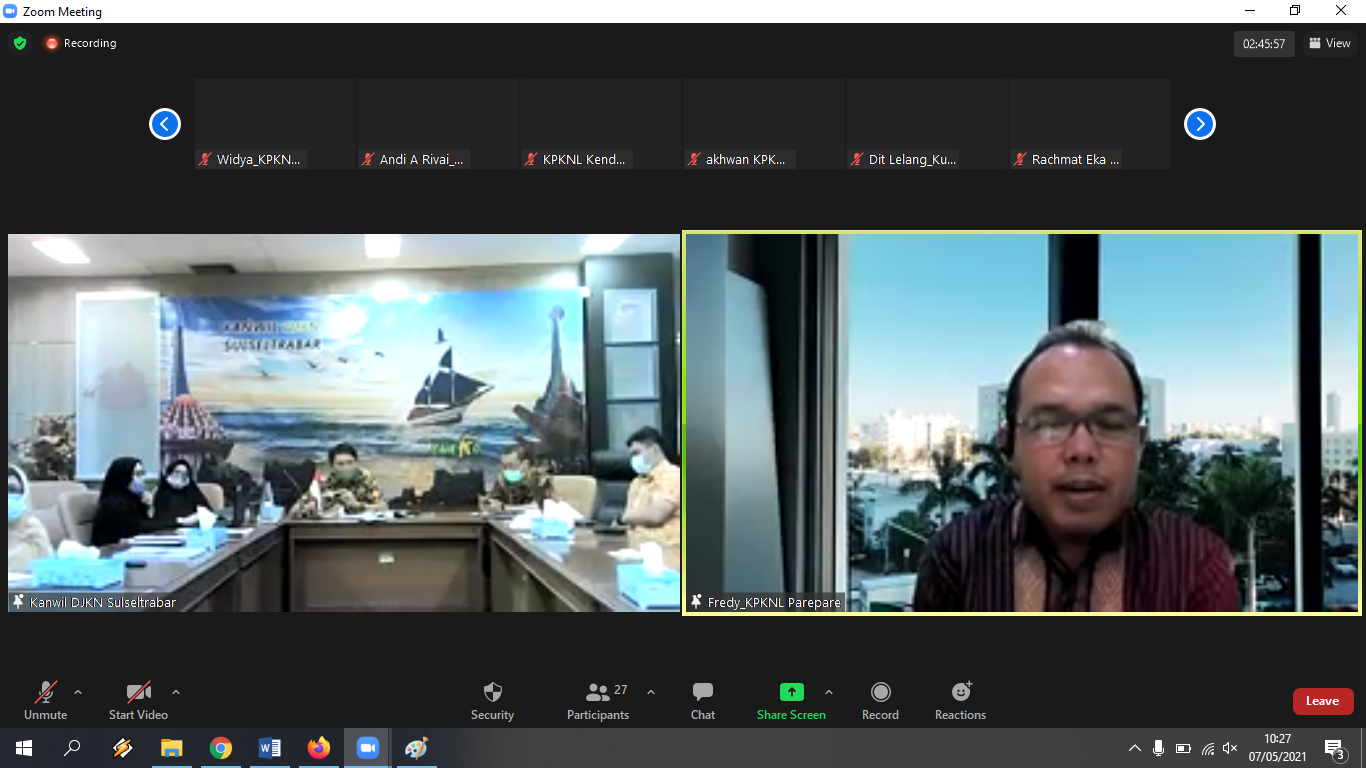This screenshot has width=1366, height=768.
Task: Expand Share Screen options arrow
Action: point(828,692)
